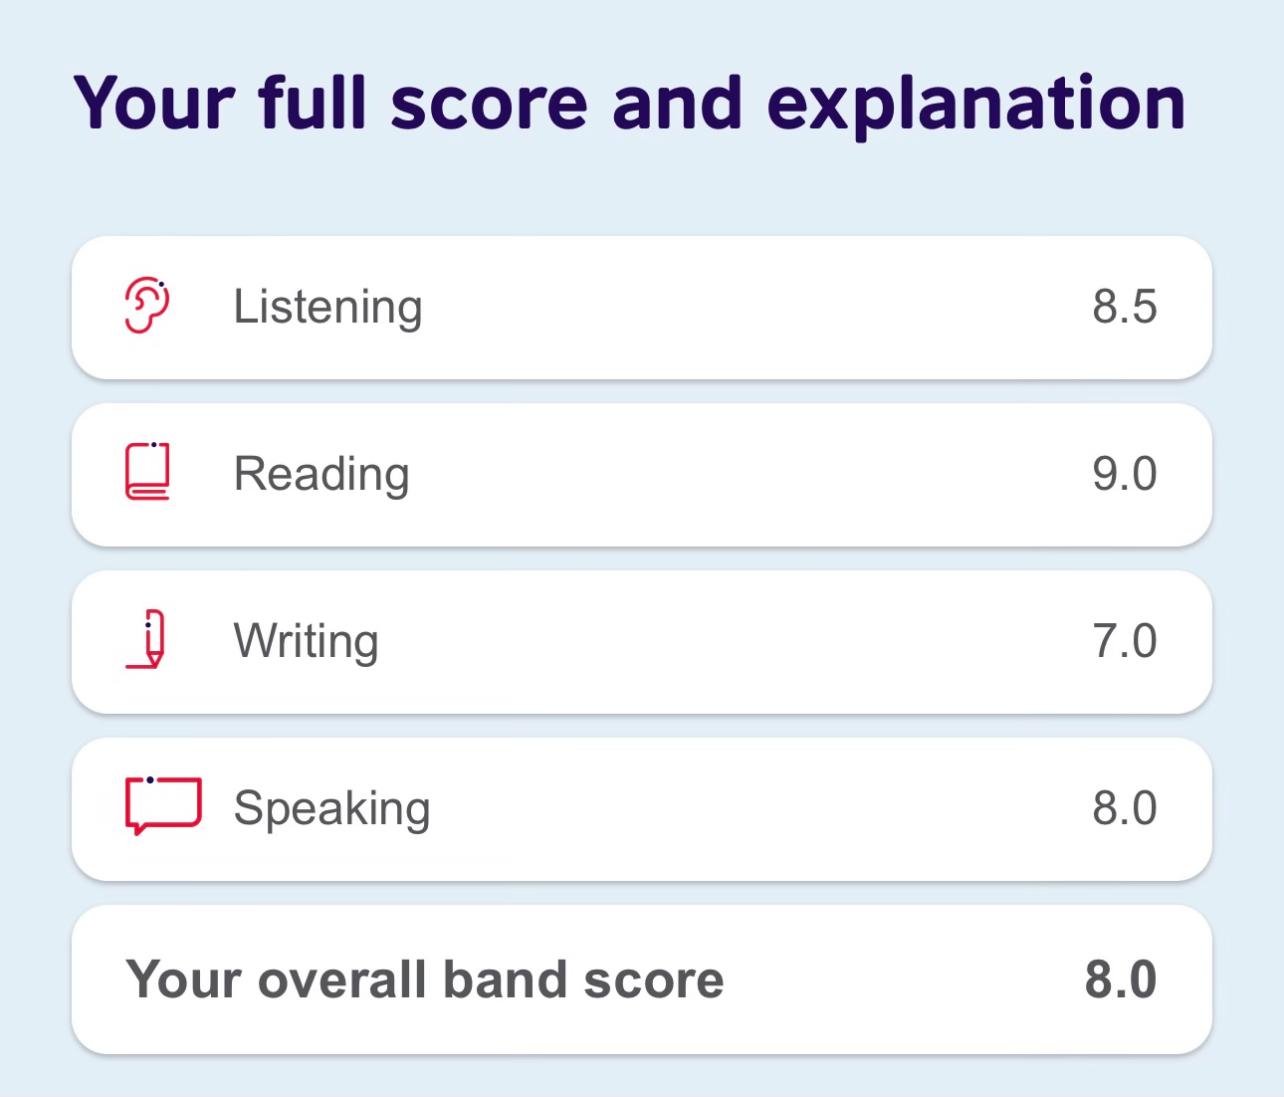Open the Reading score card
1284x1097 pixels.
click(x=642, y=474)
